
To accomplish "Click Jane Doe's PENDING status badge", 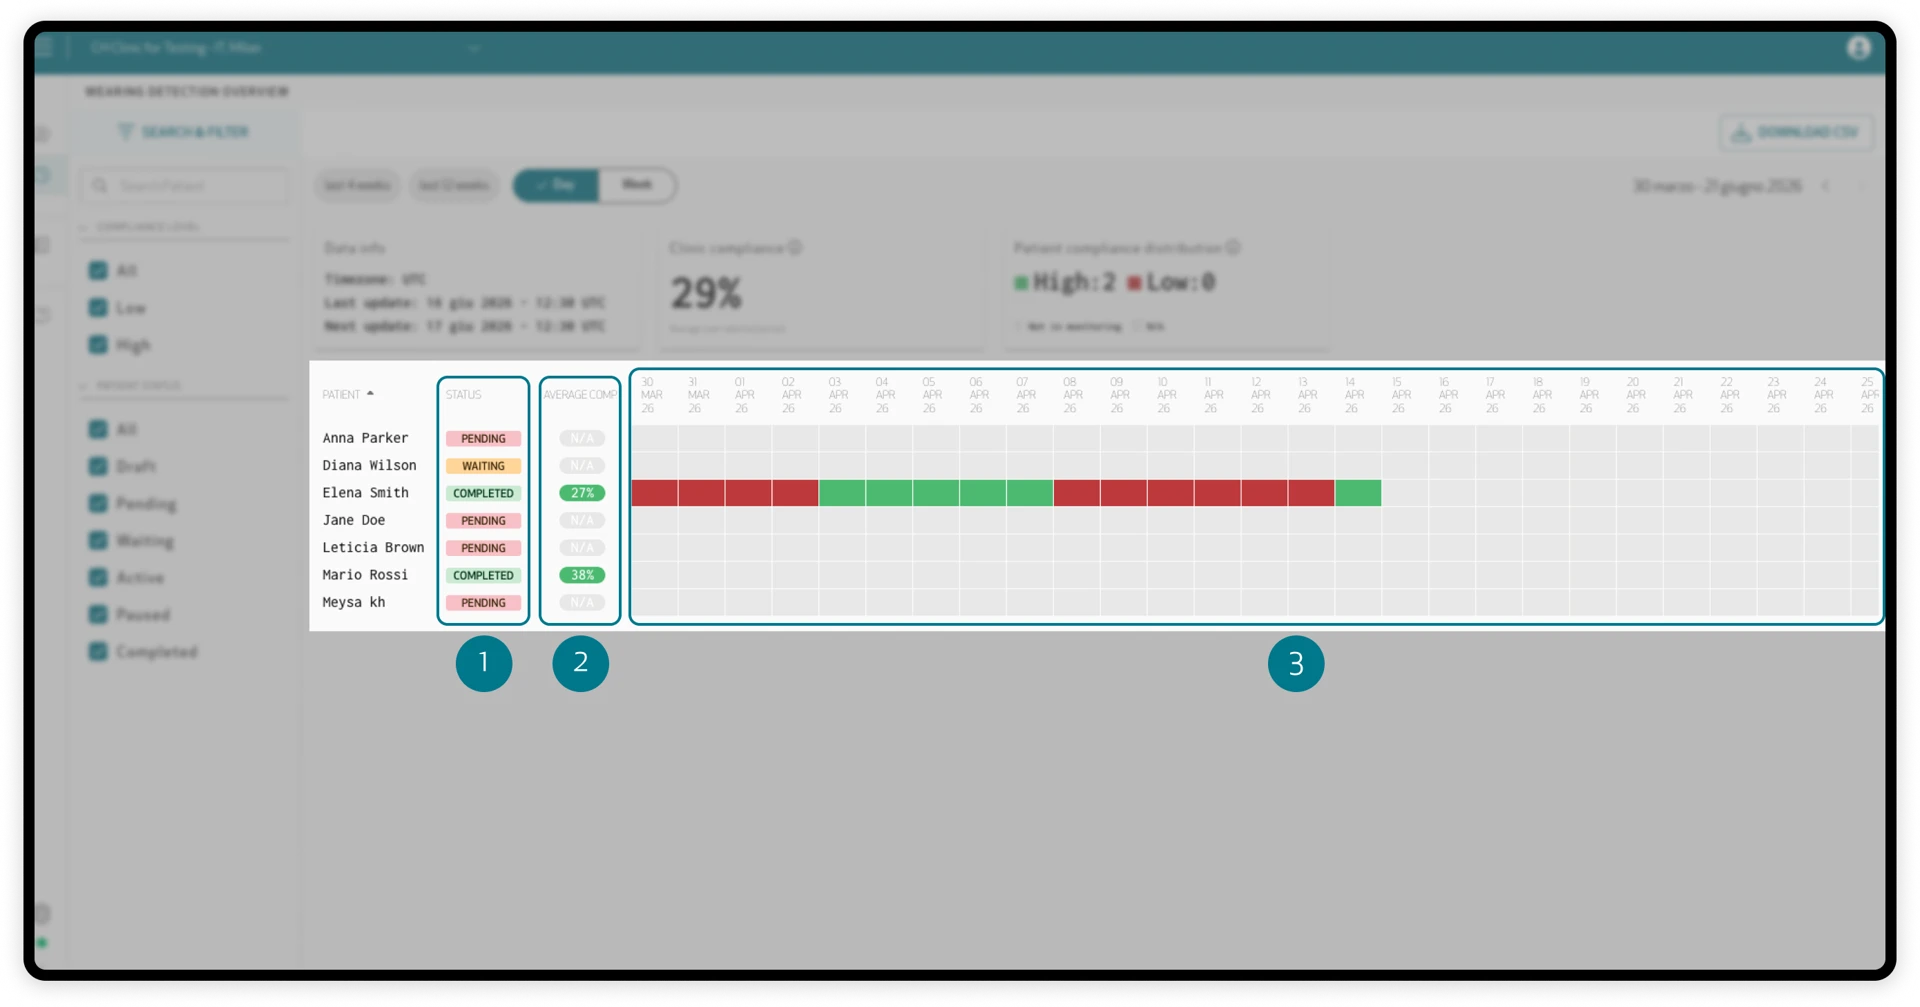I will pyautogui.click(x=483, y=520).
